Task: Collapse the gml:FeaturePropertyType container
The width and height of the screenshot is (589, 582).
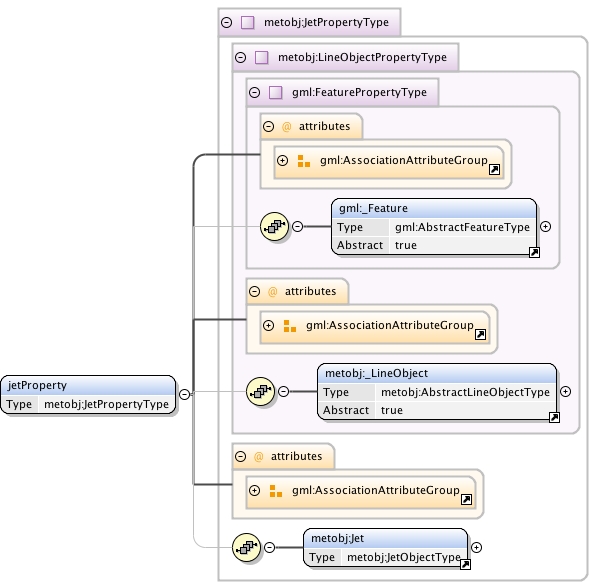Action: [x=254, y=92]
